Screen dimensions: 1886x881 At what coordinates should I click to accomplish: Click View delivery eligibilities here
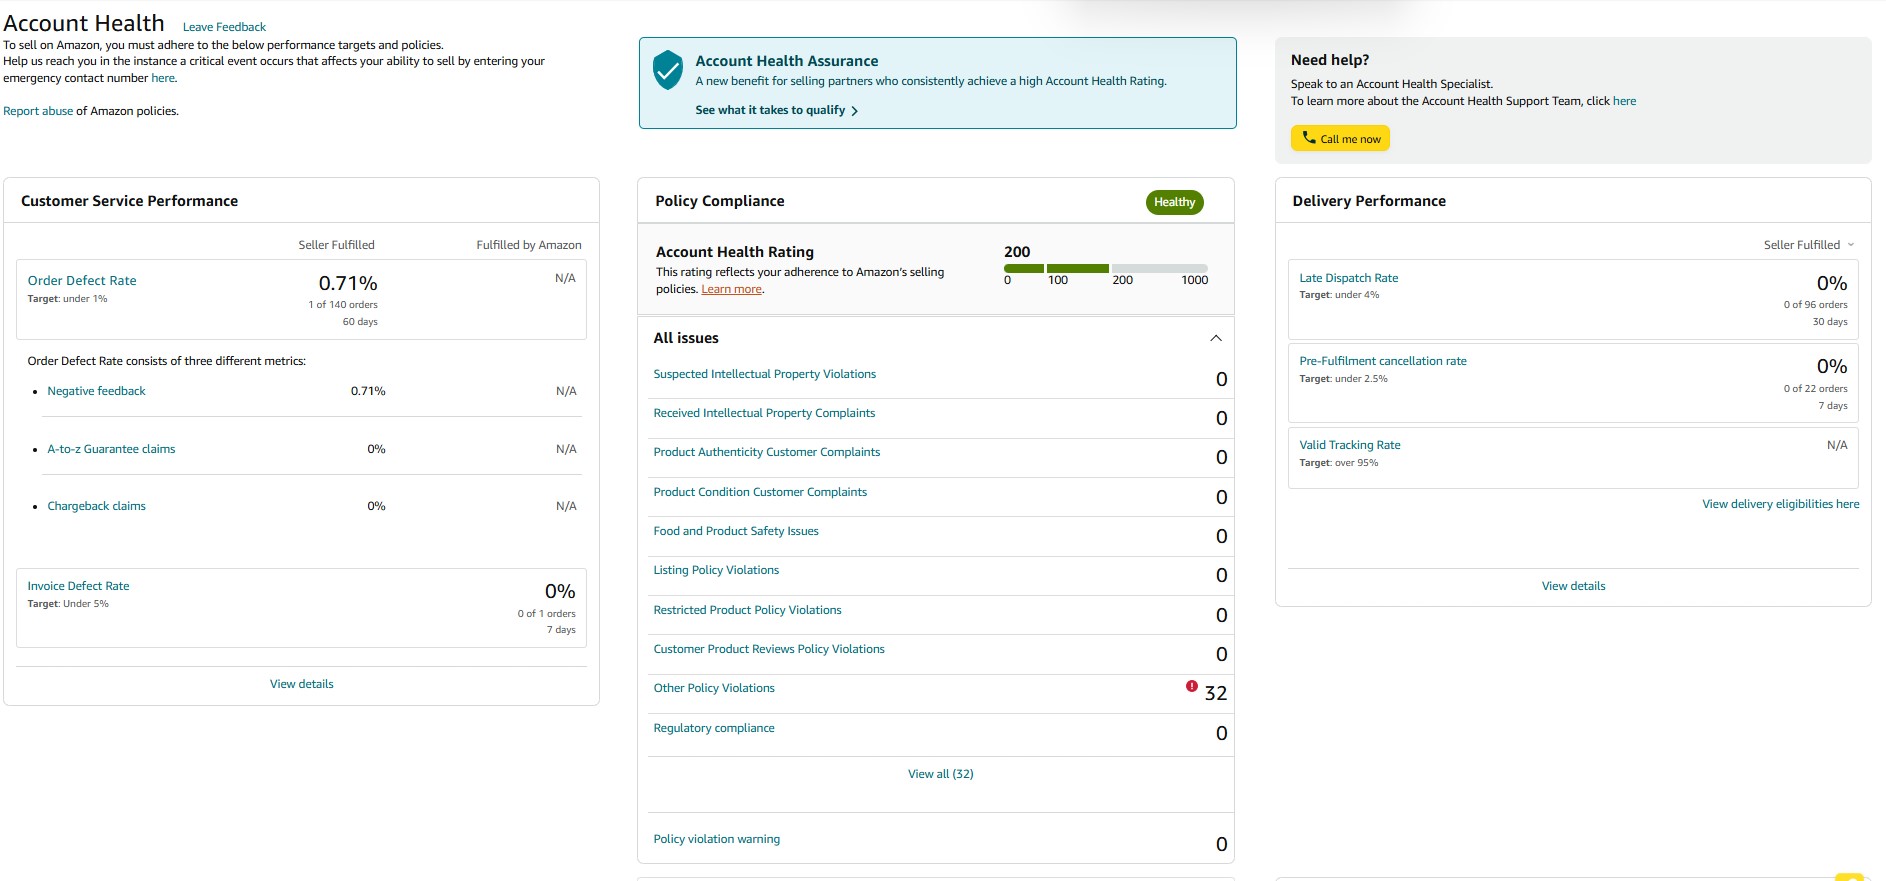(1780, 504)
